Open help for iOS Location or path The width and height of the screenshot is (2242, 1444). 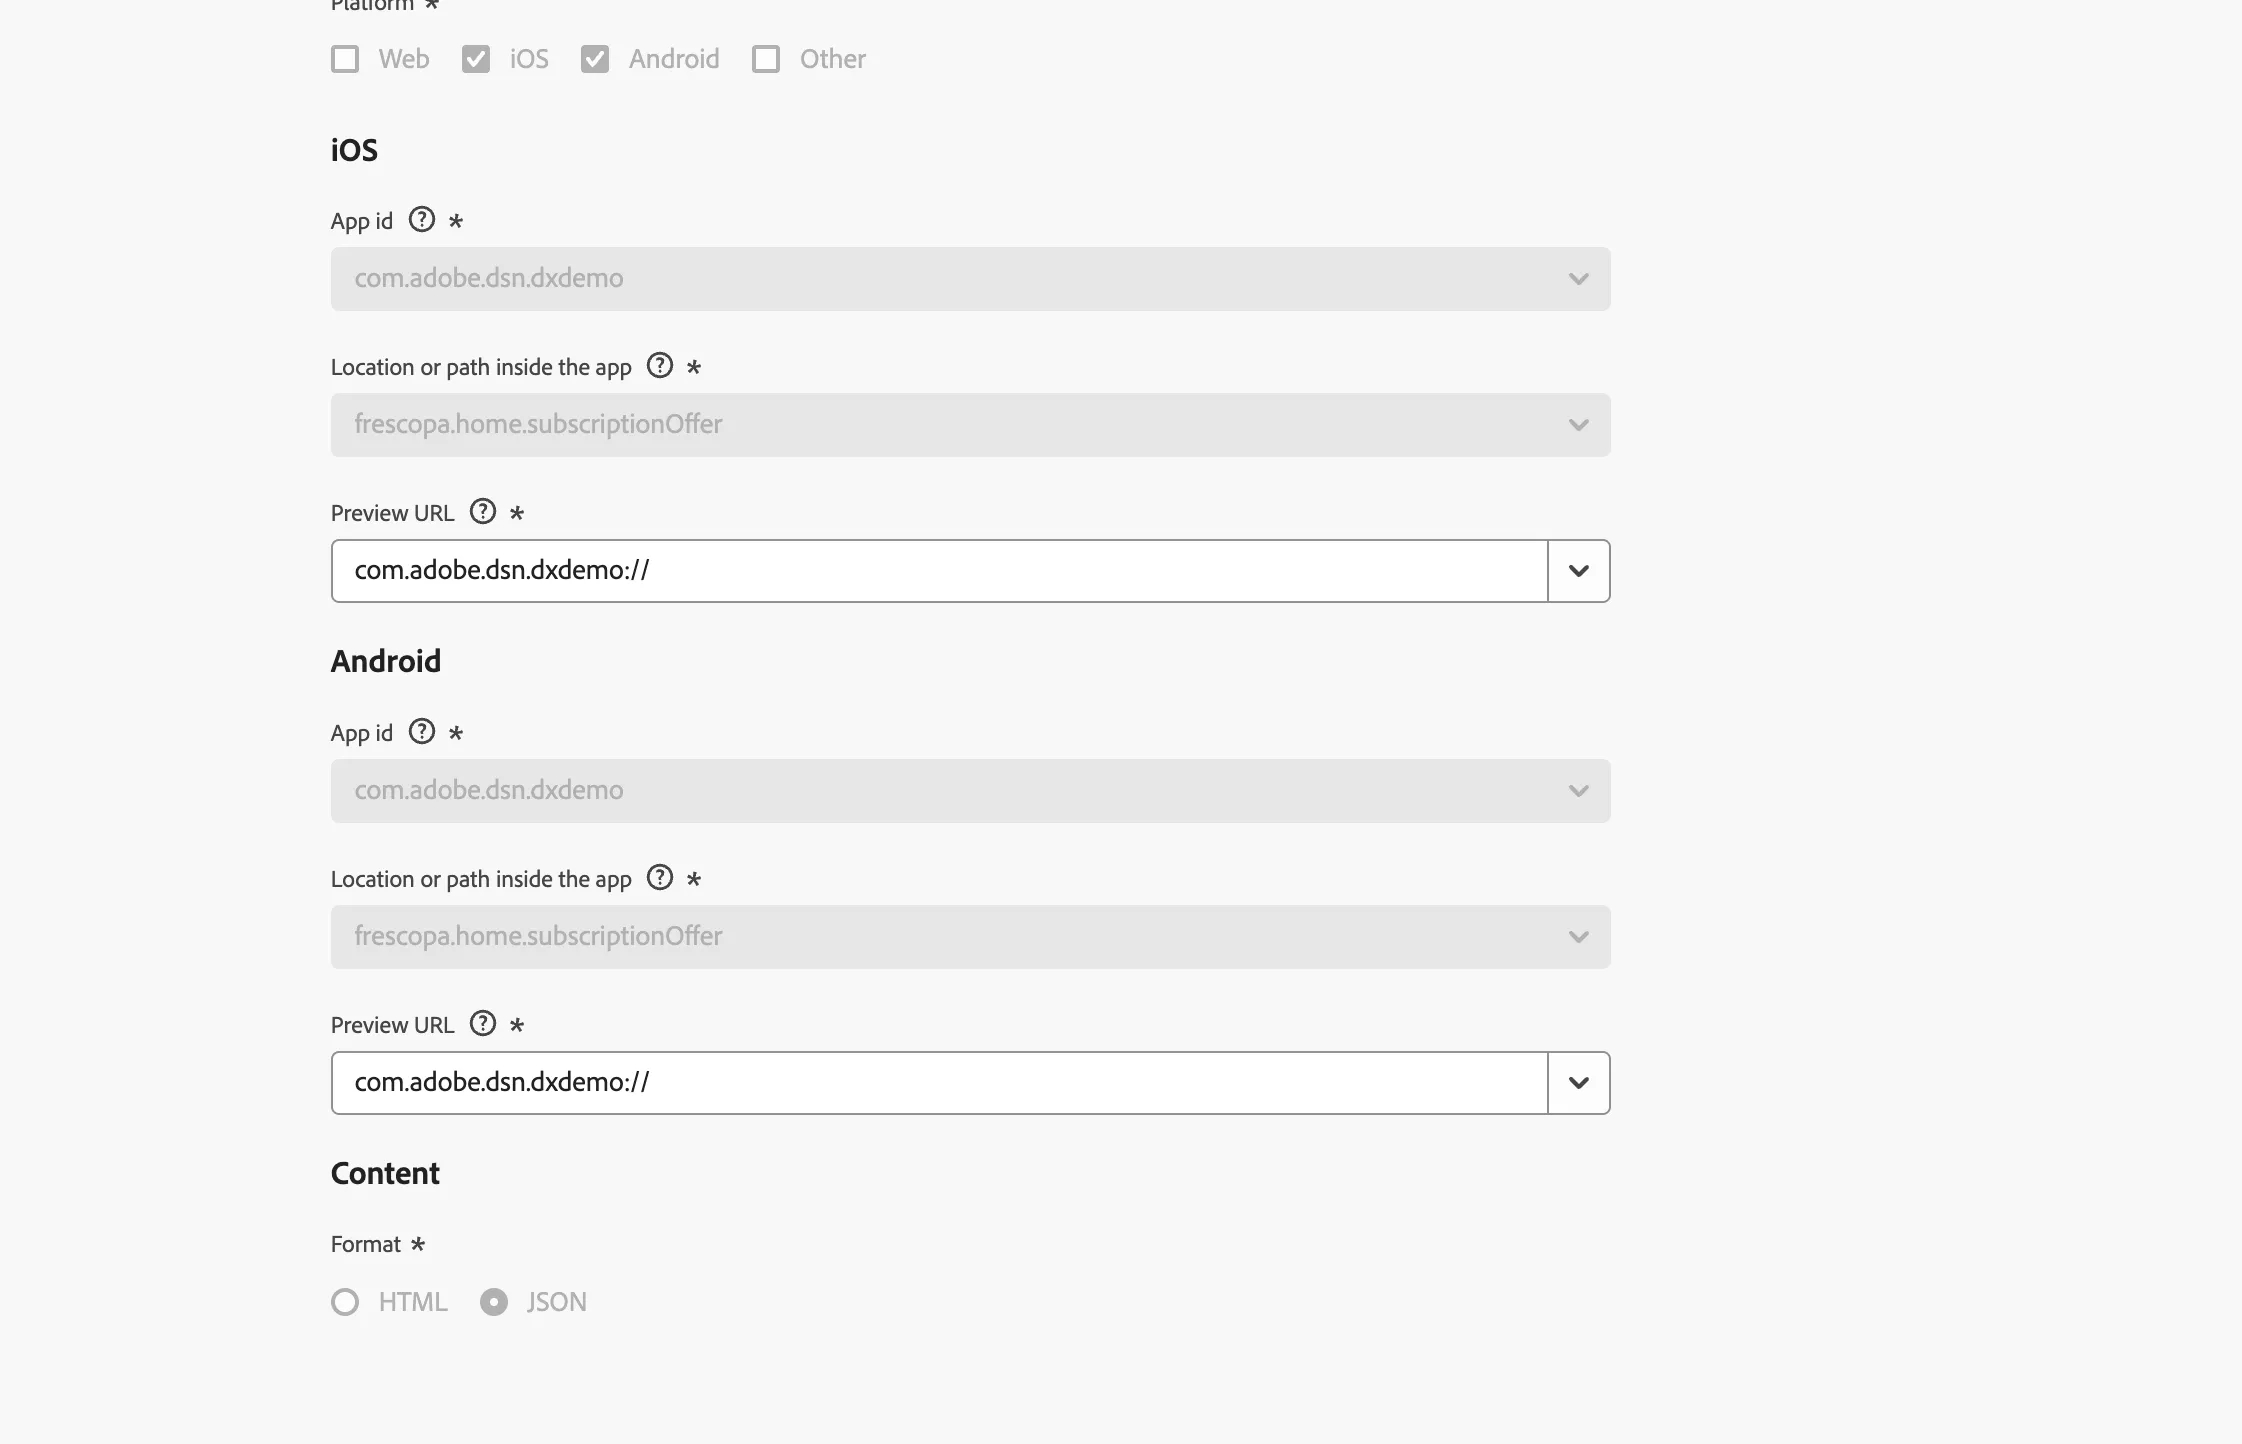point(660,365)
